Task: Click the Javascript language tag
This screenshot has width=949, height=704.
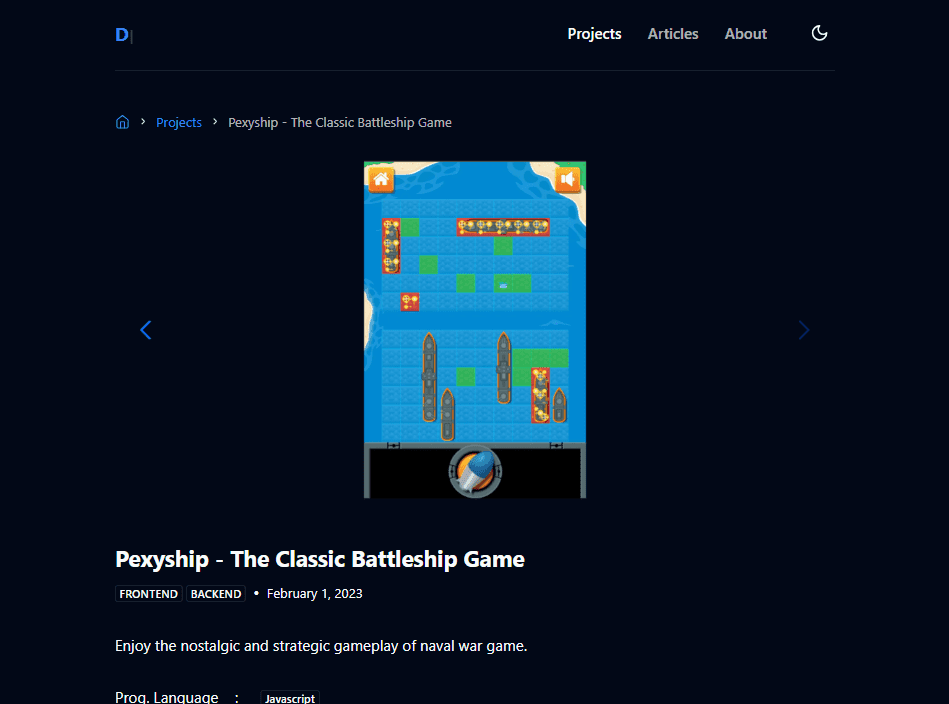Action: pos(290,699)
